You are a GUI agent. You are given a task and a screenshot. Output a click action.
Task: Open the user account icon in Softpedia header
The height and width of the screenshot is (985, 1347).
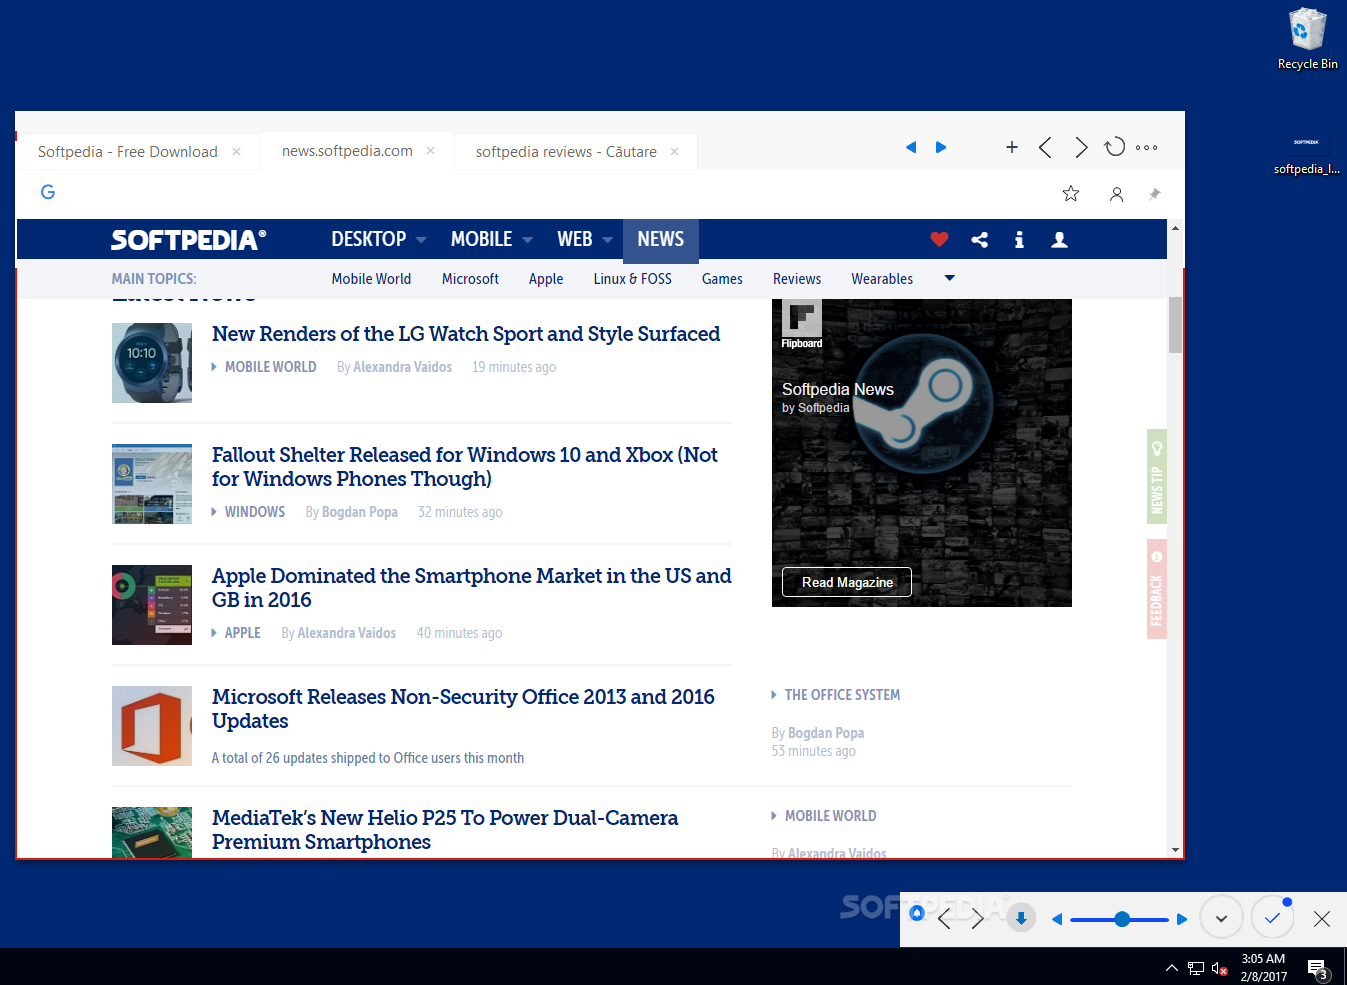[x=1060, y=239]
